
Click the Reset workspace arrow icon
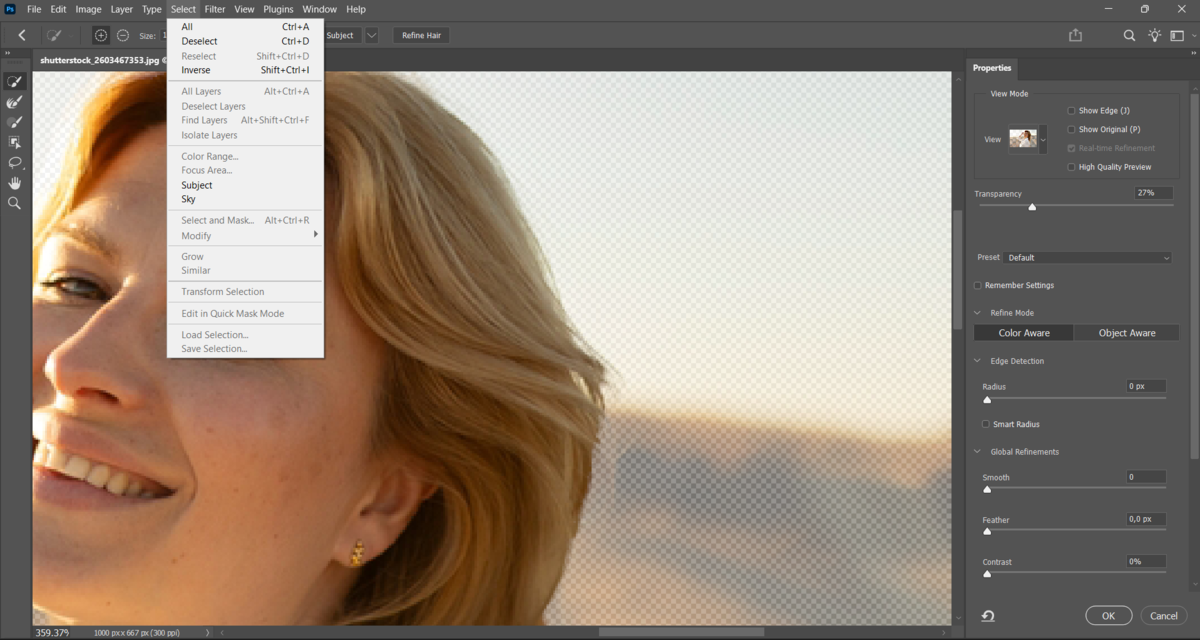[988, 616]
